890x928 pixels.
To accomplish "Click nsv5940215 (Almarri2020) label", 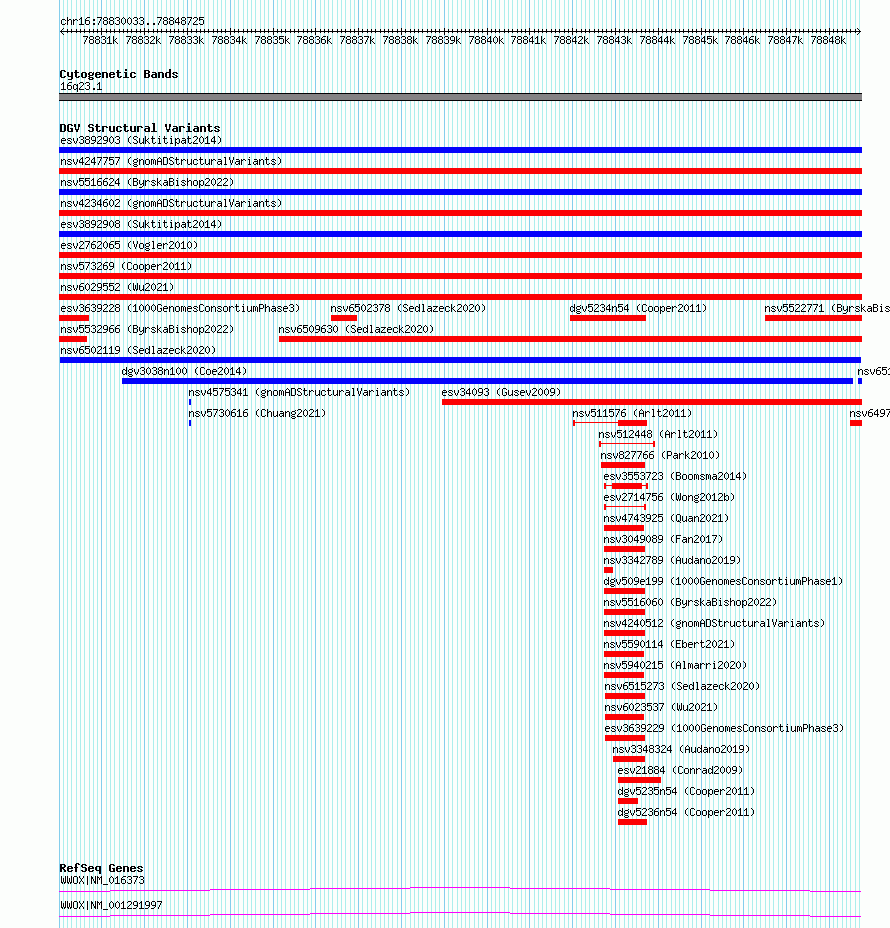I will point(675,665).
